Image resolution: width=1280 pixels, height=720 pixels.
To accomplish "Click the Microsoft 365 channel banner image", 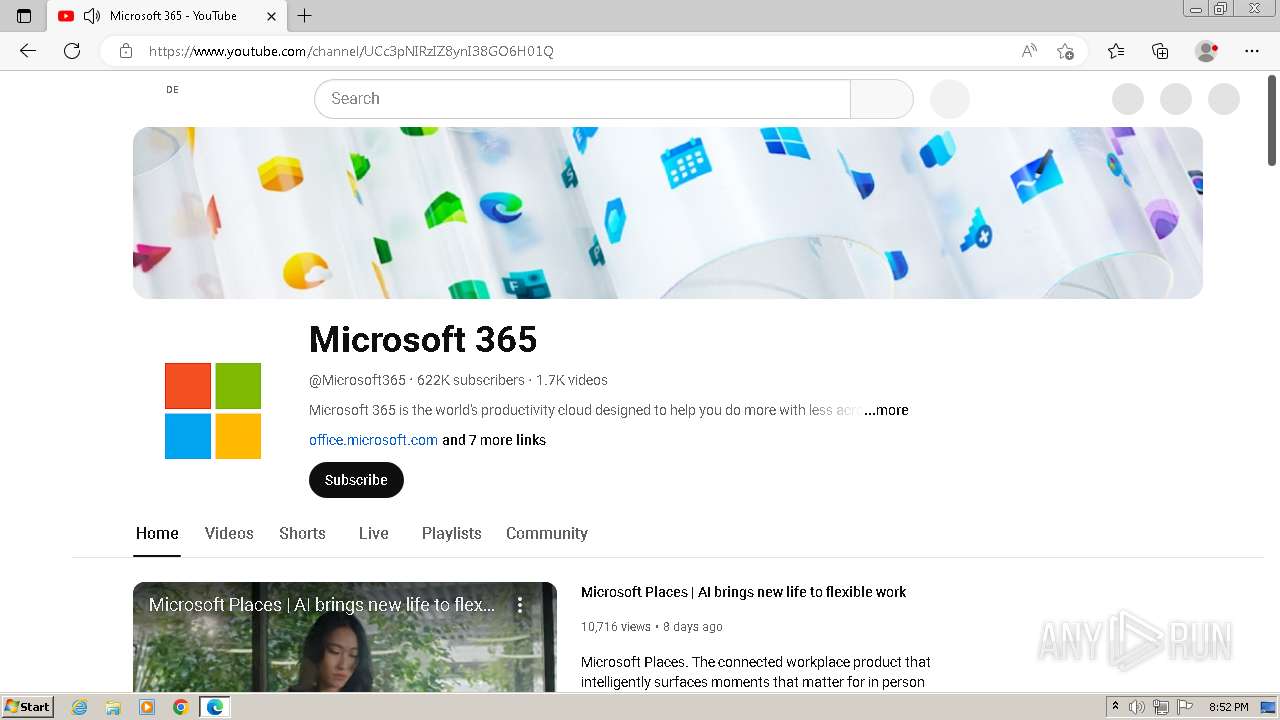I will pyautogui.click(x=668, y=213).
